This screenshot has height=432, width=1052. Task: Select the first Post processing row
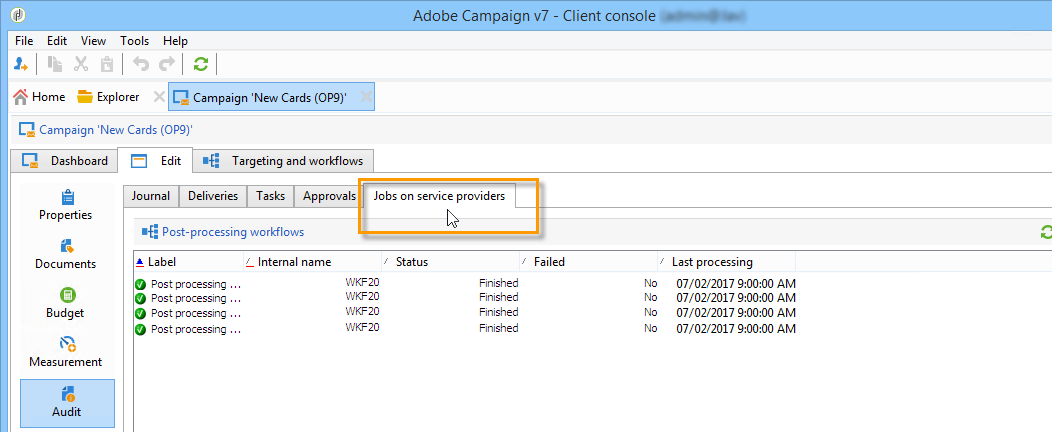pyautogui.click(x=465, y=284)
